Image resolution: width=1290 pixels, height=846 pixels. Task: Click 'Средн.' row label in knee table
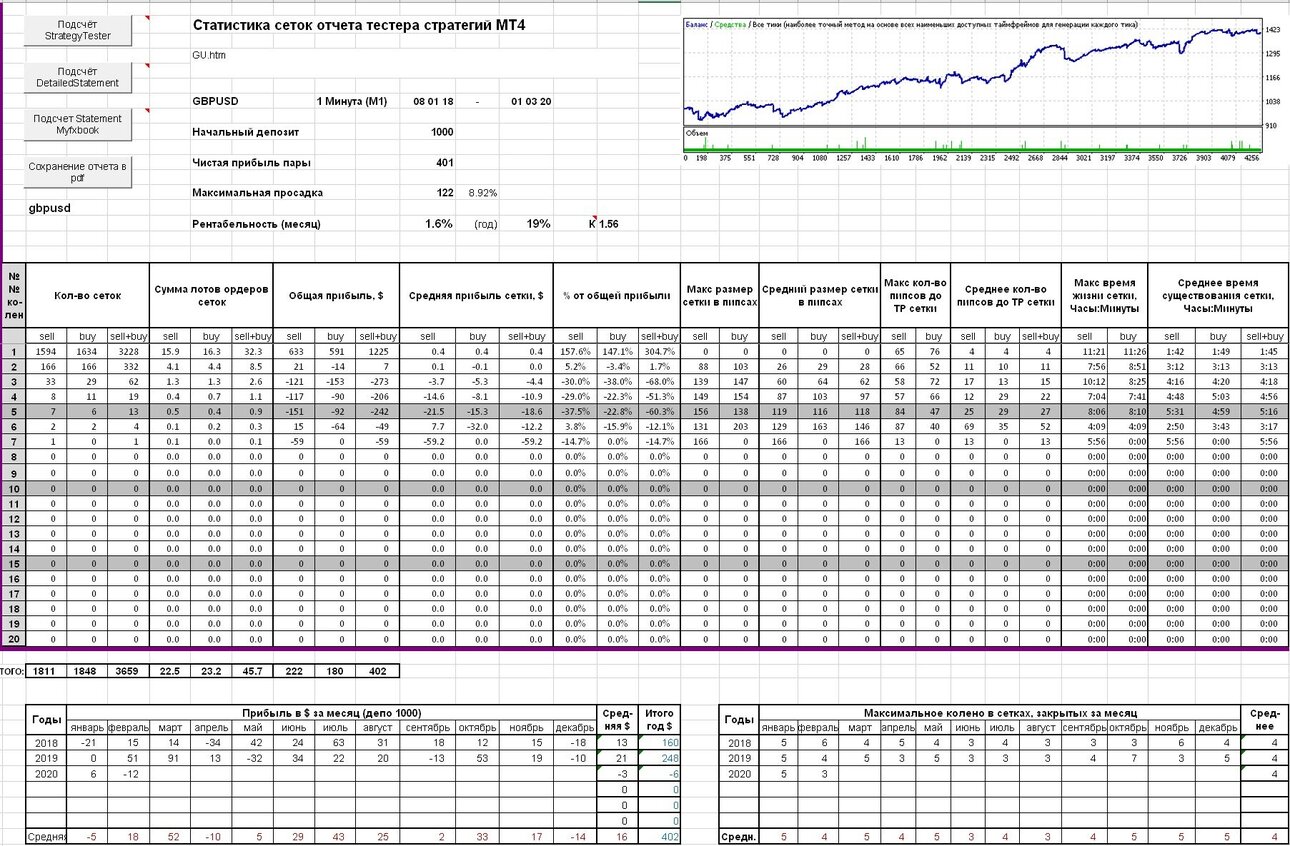pyautogui.click(x=739, y=836)
